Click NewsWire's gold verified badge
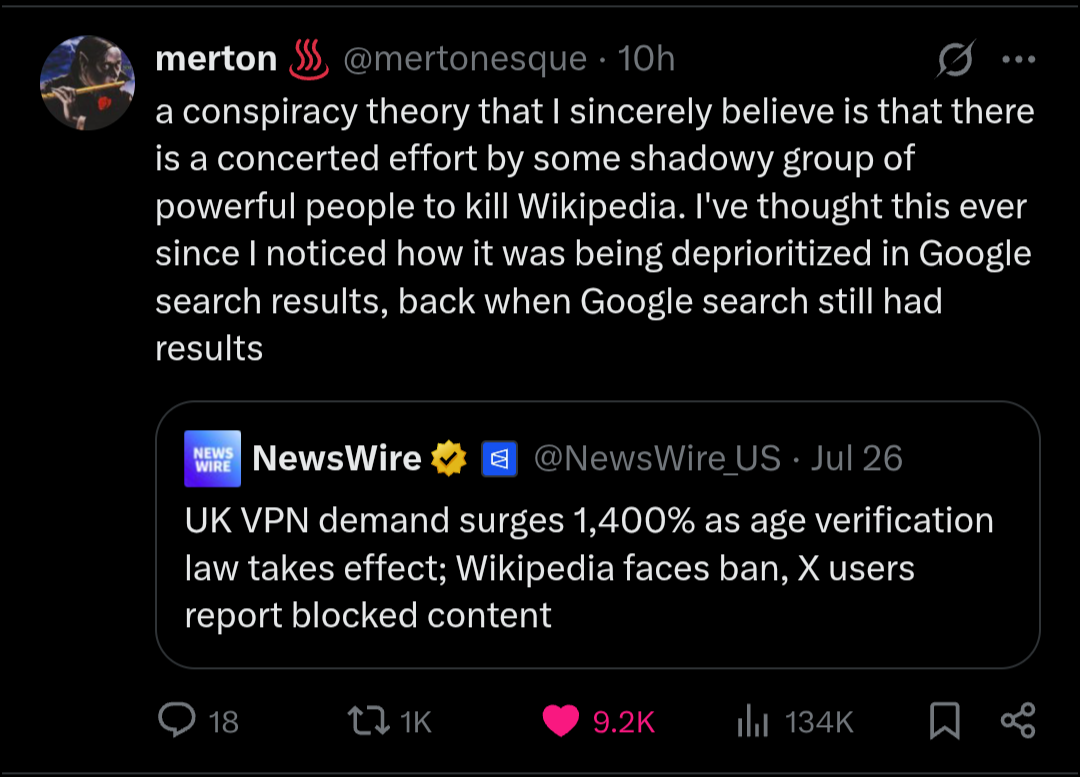The height and width of the screenshot is (777, 1080). click(x=449, y=459)
